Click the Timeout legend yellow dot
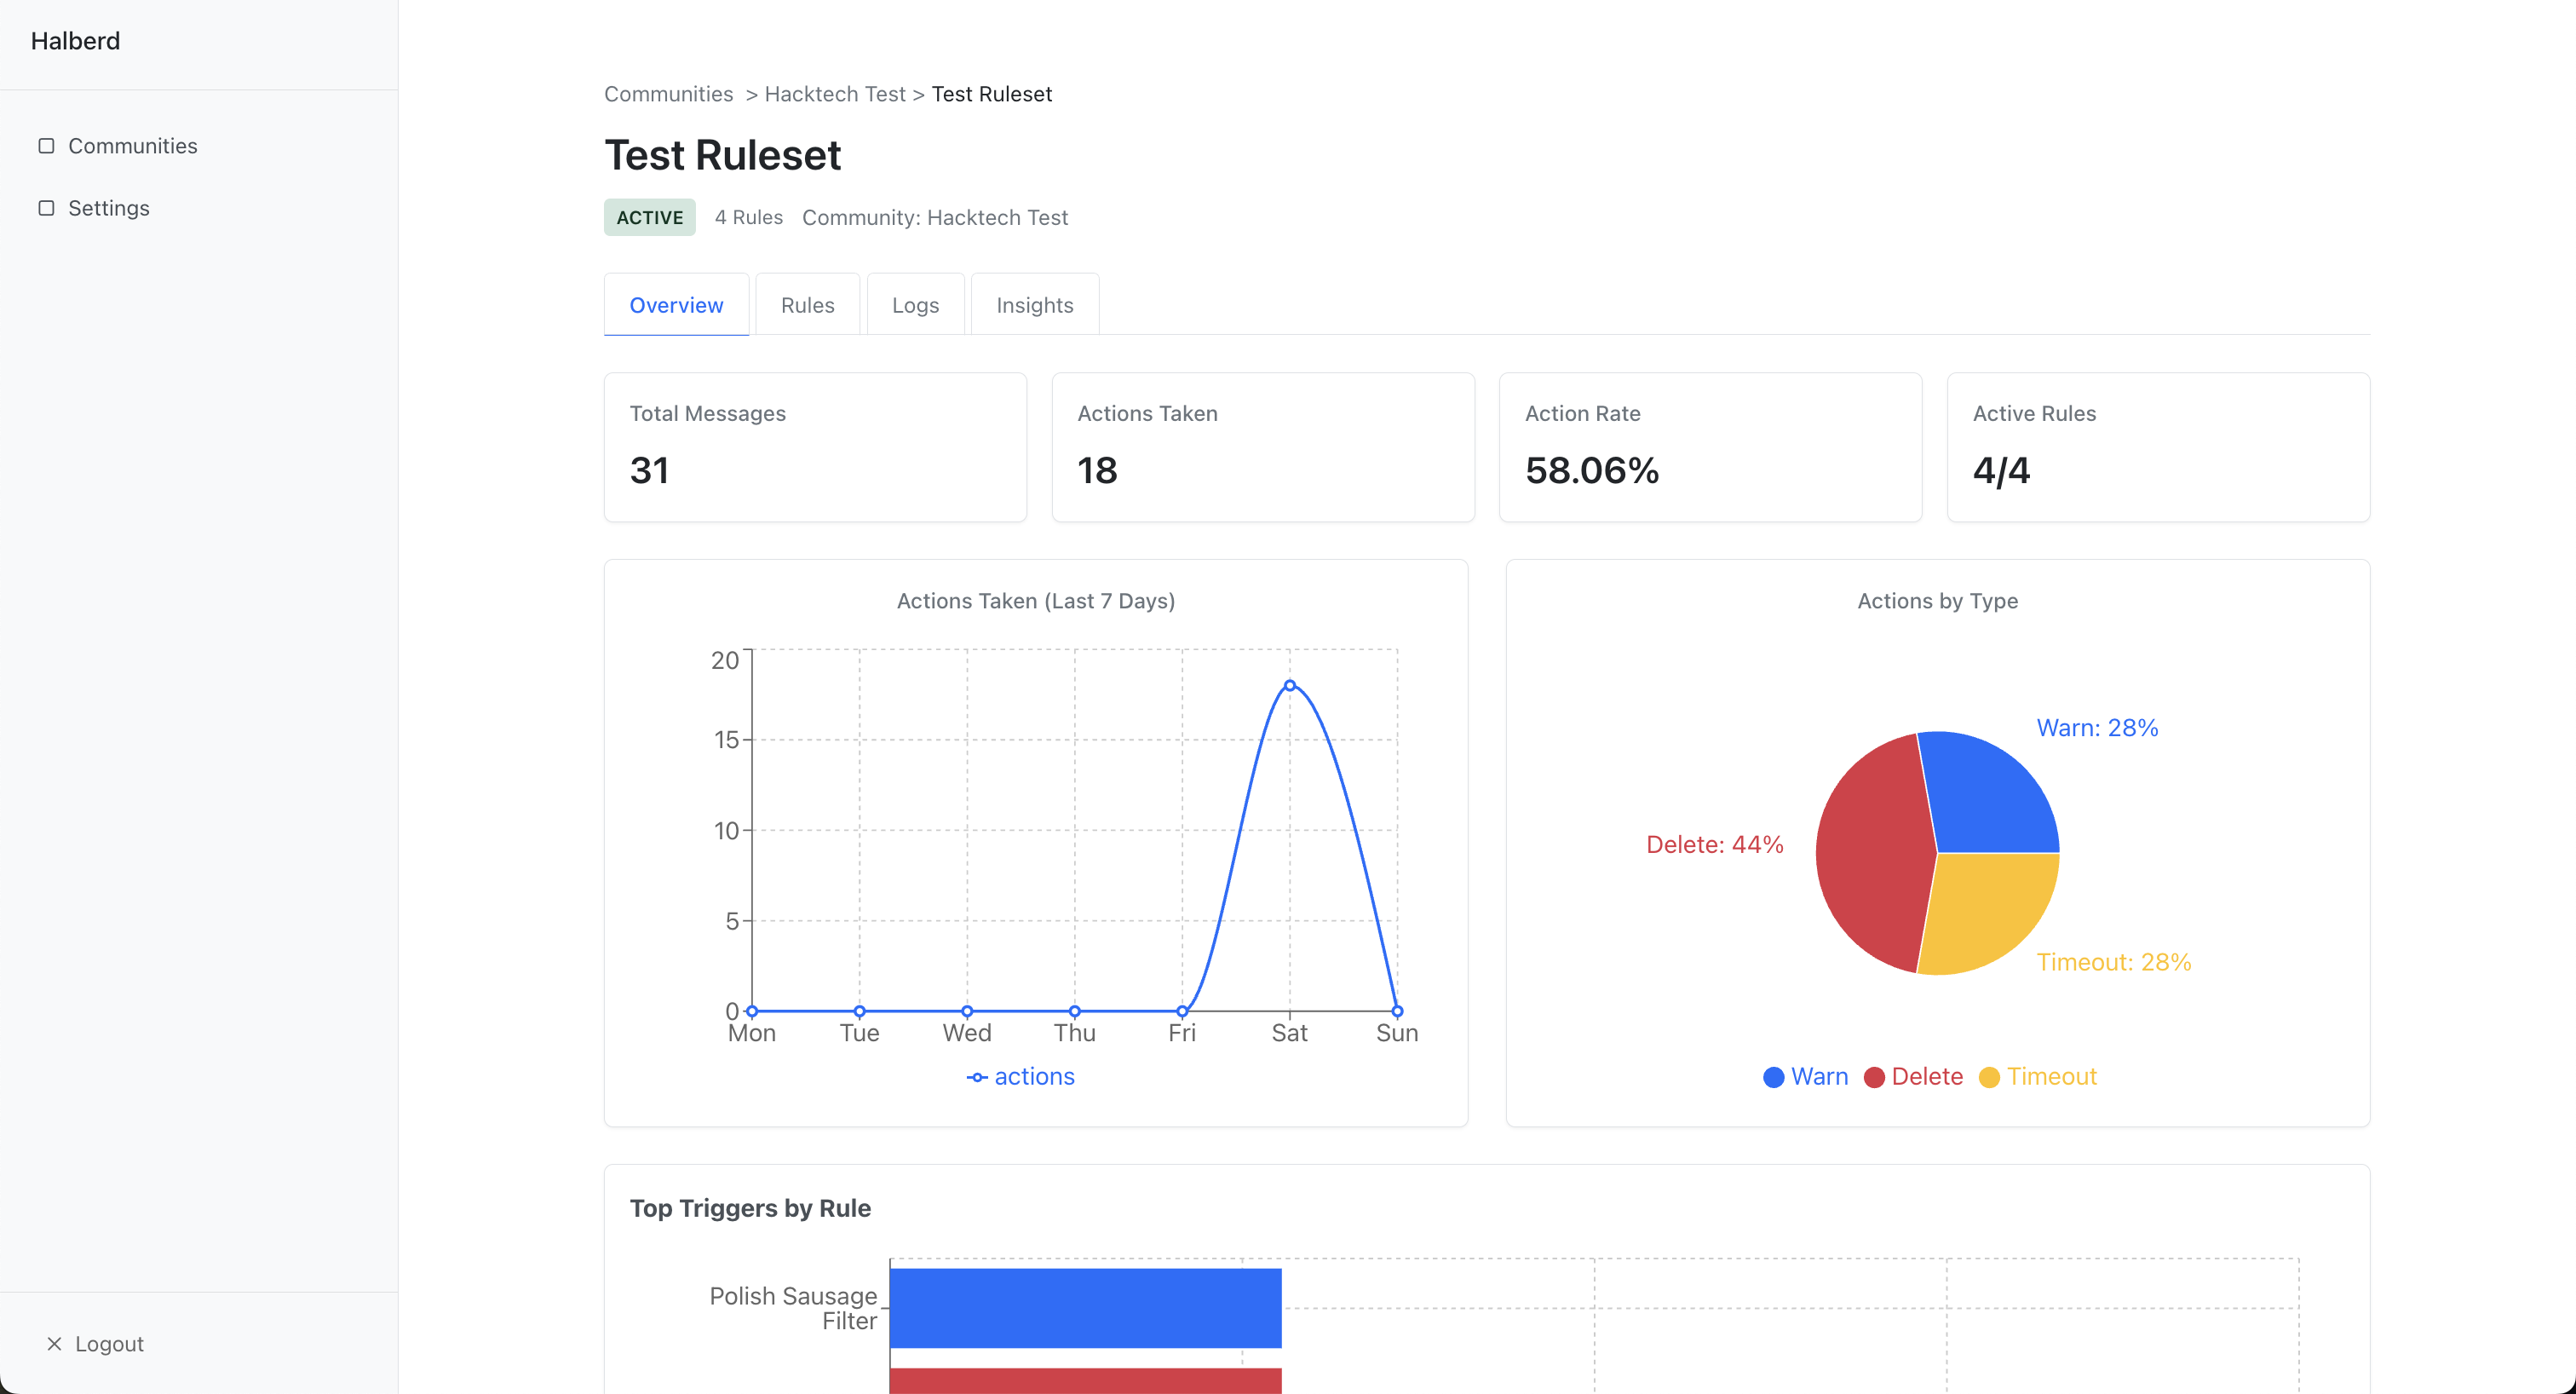 coord(1989,1077)
